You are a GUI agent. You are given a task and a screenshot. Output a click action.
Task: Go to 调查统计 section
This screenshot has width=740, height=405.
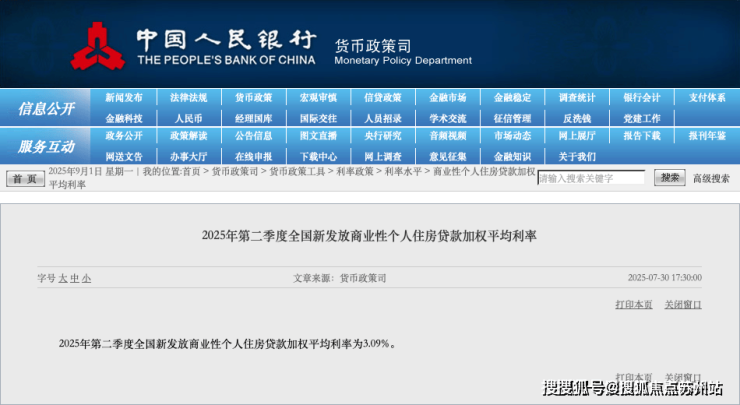point(577,98)
